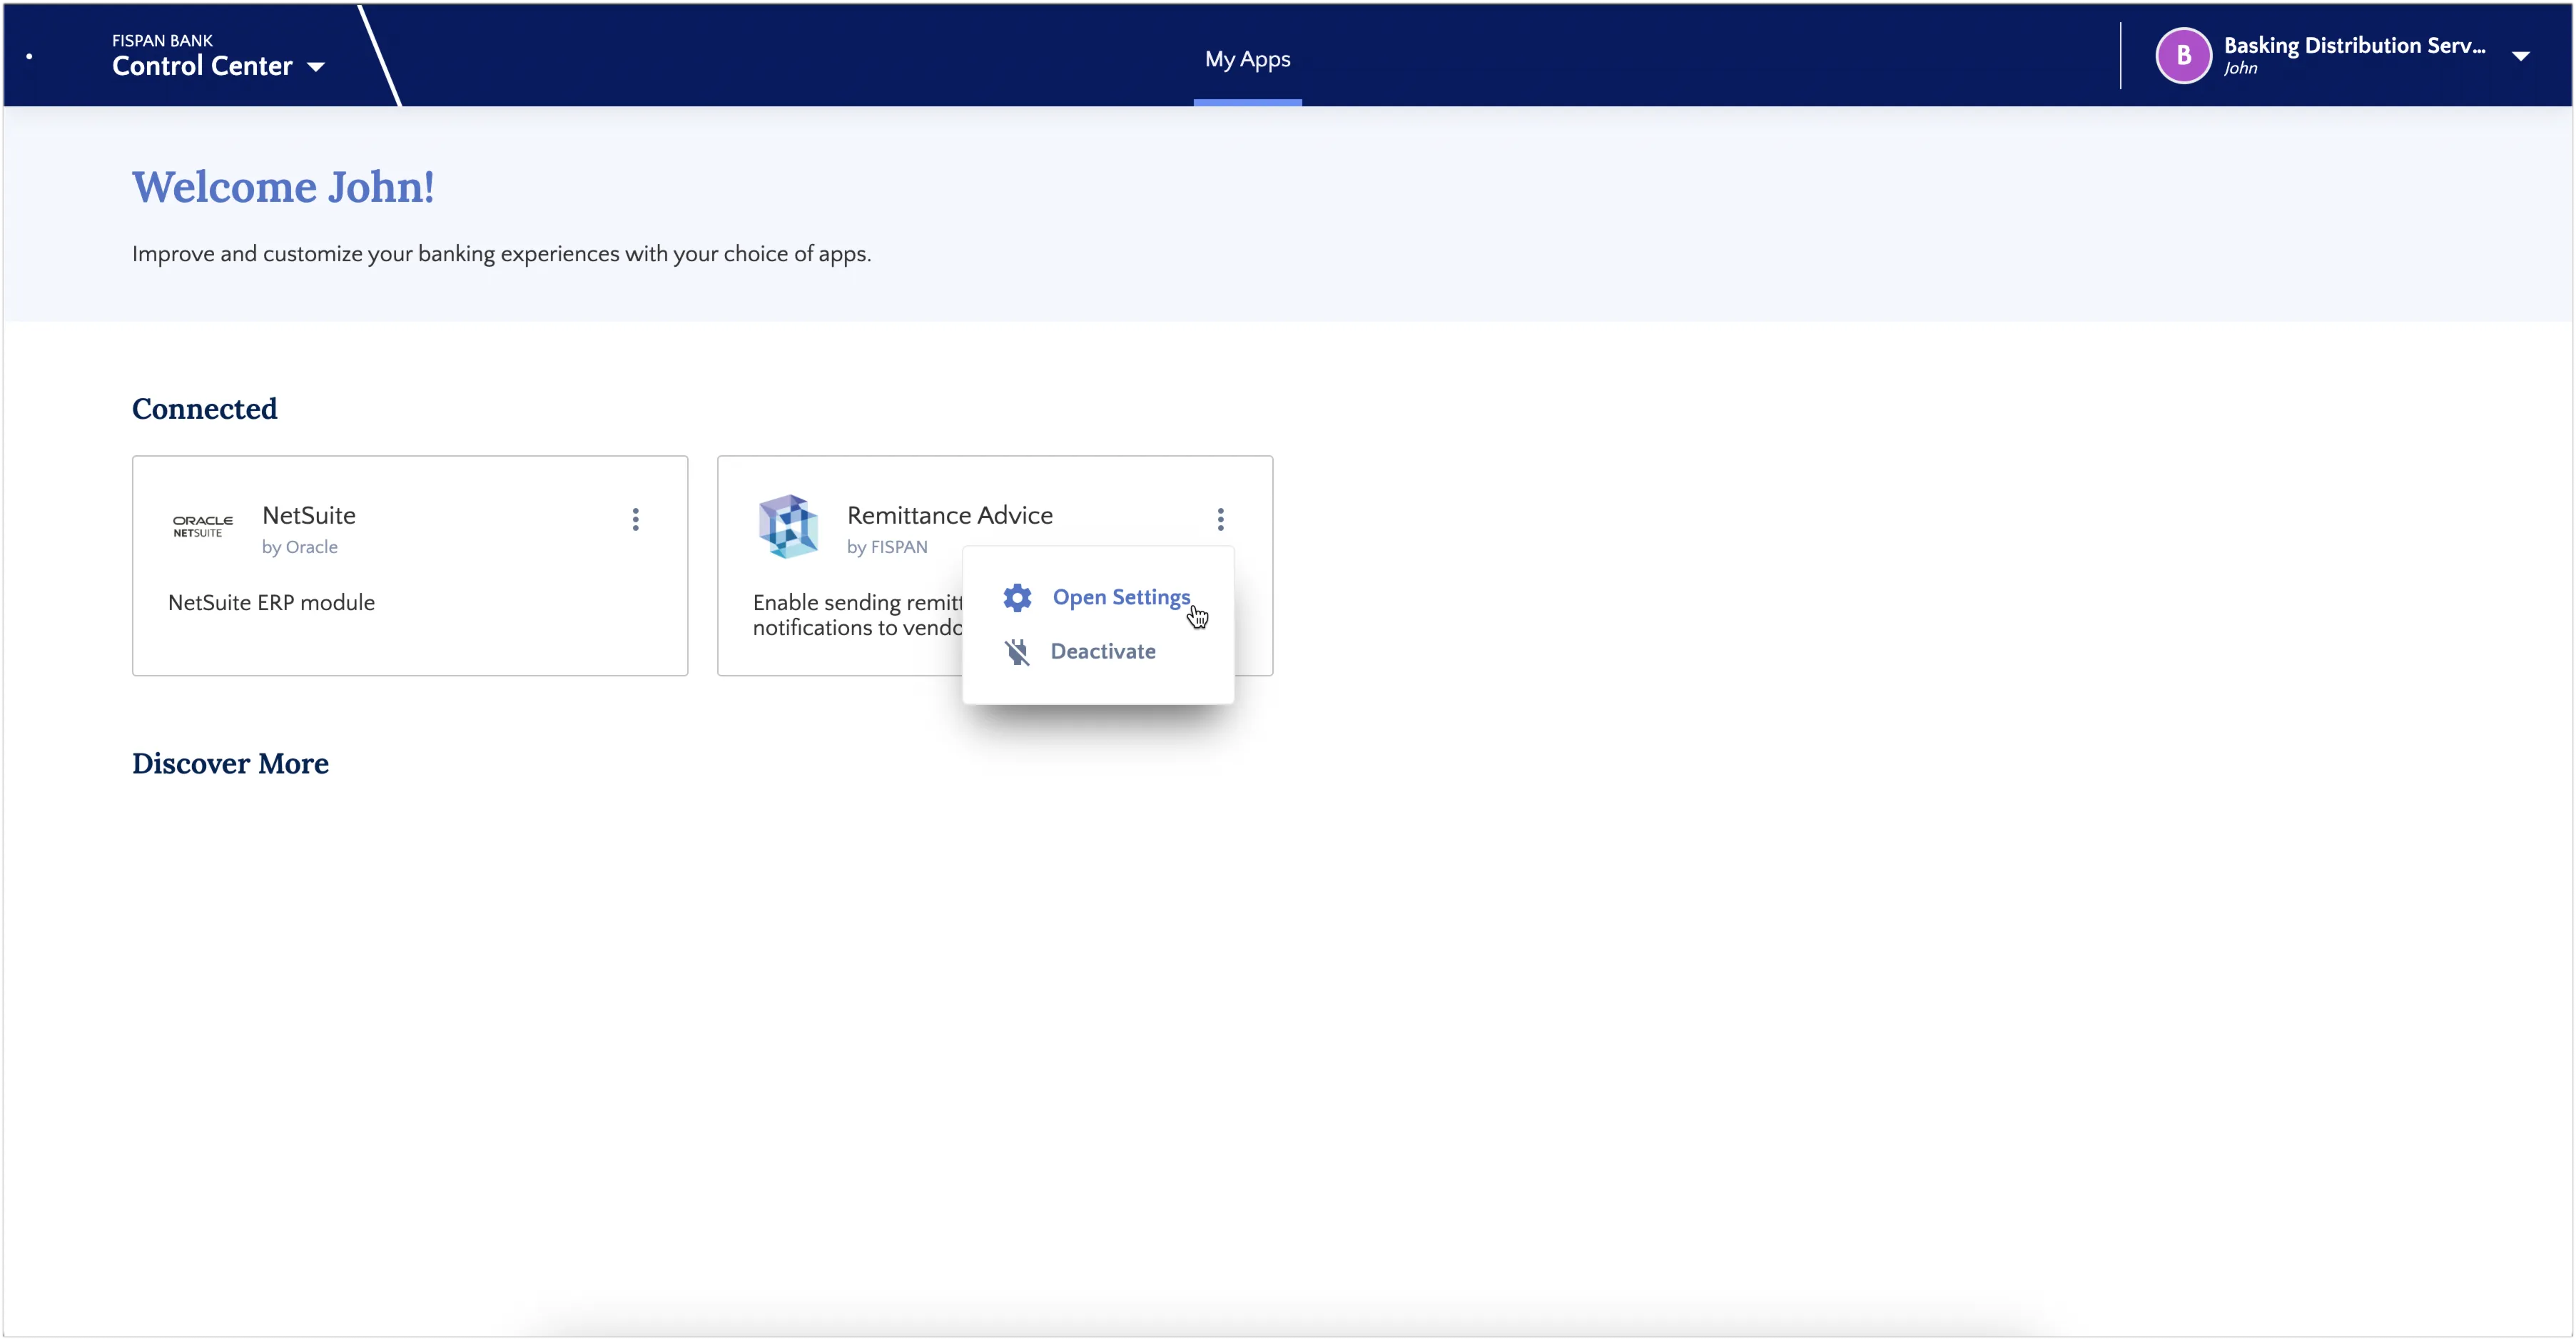The height and width of the screenshot is (1340, 2576).
Task: Click the 'Discover More' section heading
Action: [x=230, y=764]
